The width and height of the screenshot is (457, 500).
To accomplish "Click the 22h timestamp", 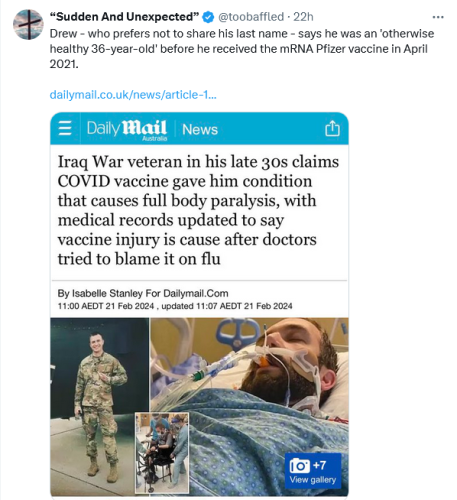I will click(x=303, y=17).
